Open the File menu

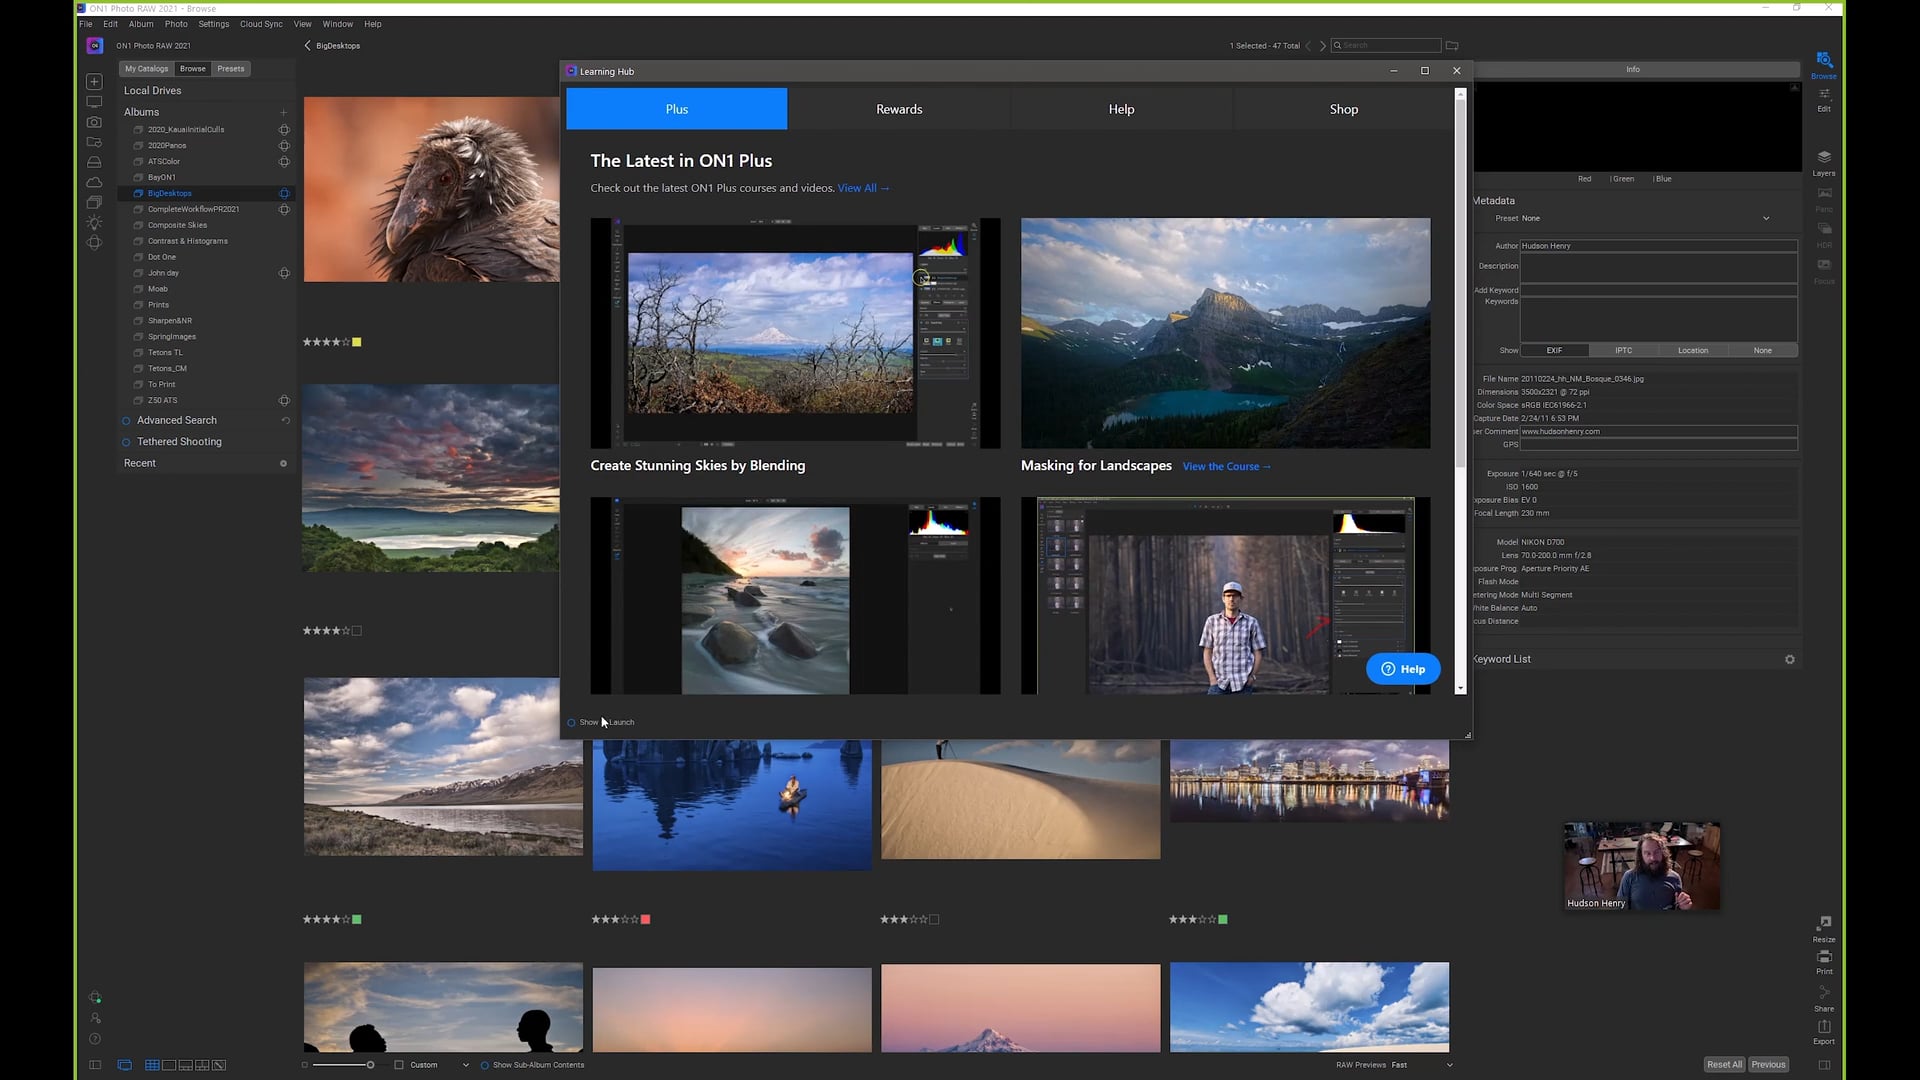pos(86,24)
